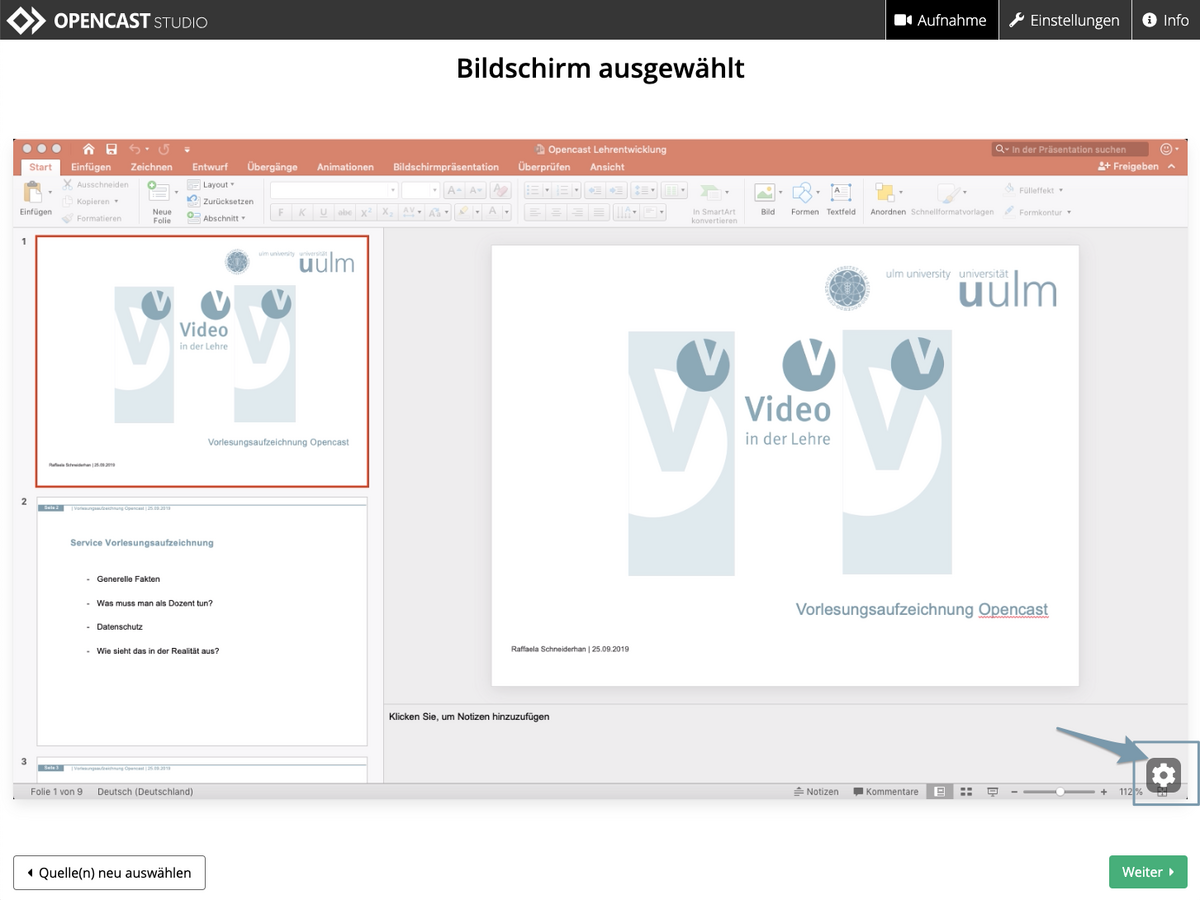Collapse the ribbon with the chevron beside Freigeben
This screenshot has height=900, width=1200.
click(1171, 167)
